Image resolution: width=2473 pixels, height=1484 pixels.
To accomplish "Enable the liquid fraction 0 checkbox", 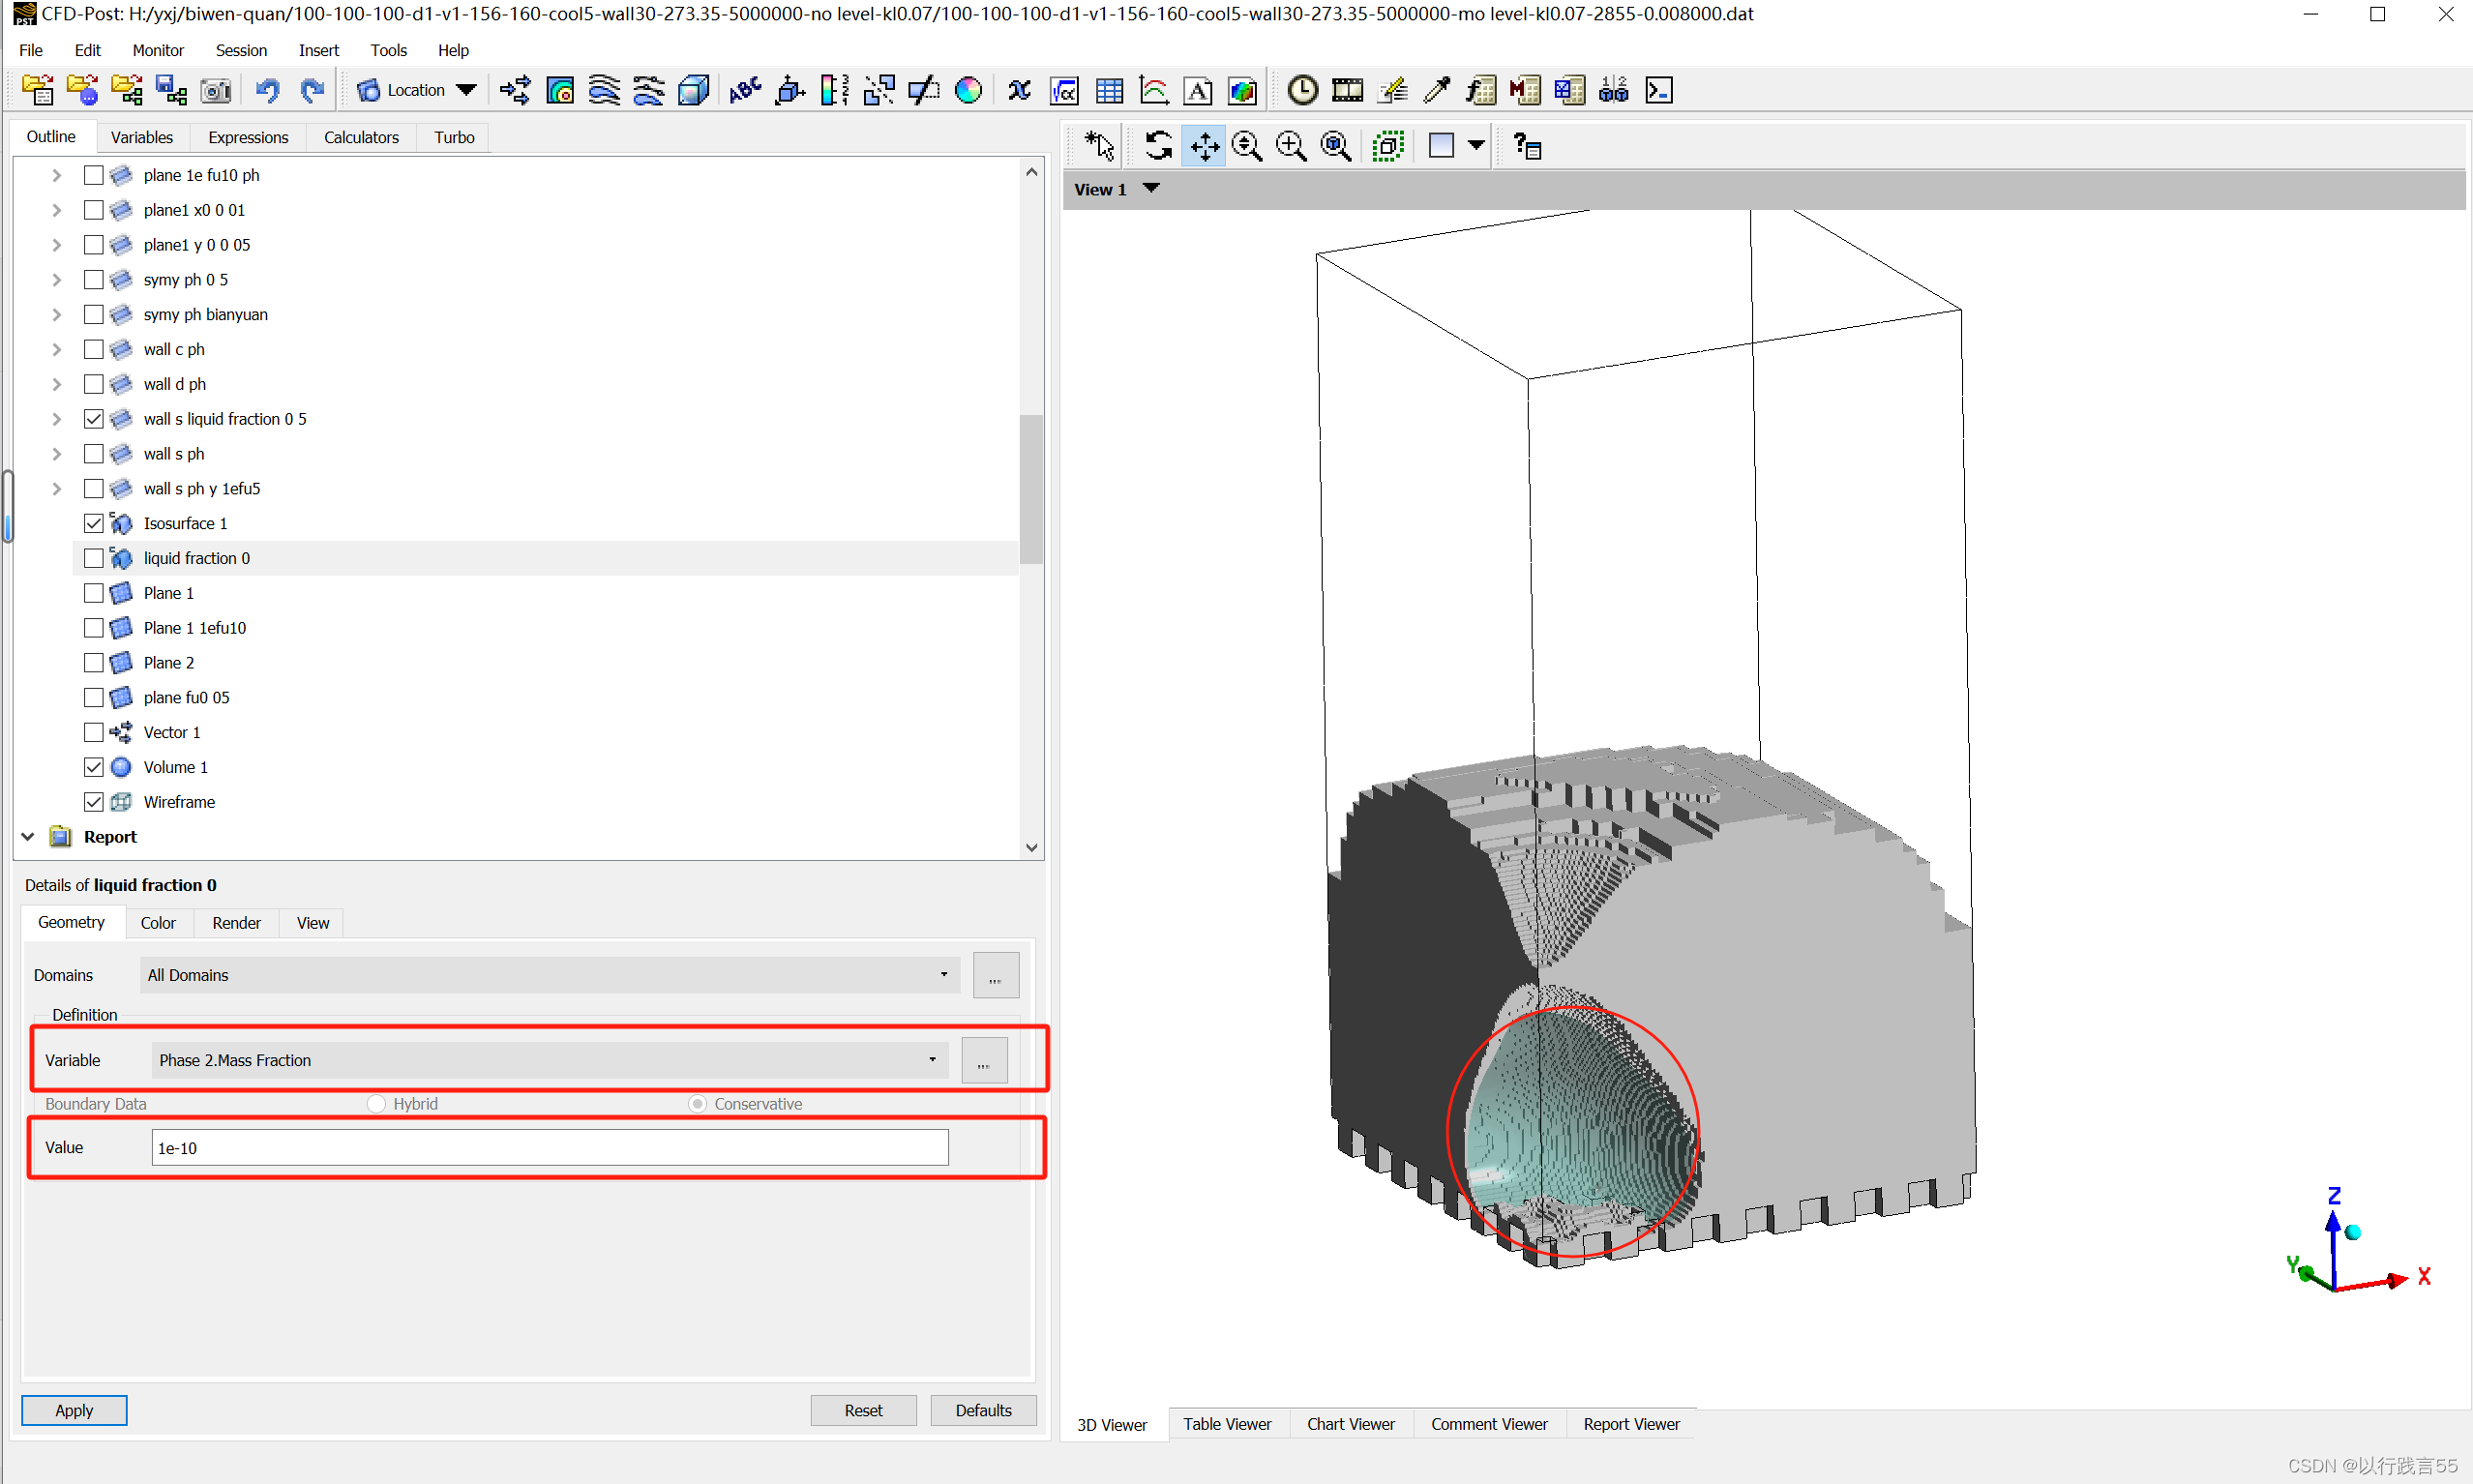I will [x=94, y=558].
